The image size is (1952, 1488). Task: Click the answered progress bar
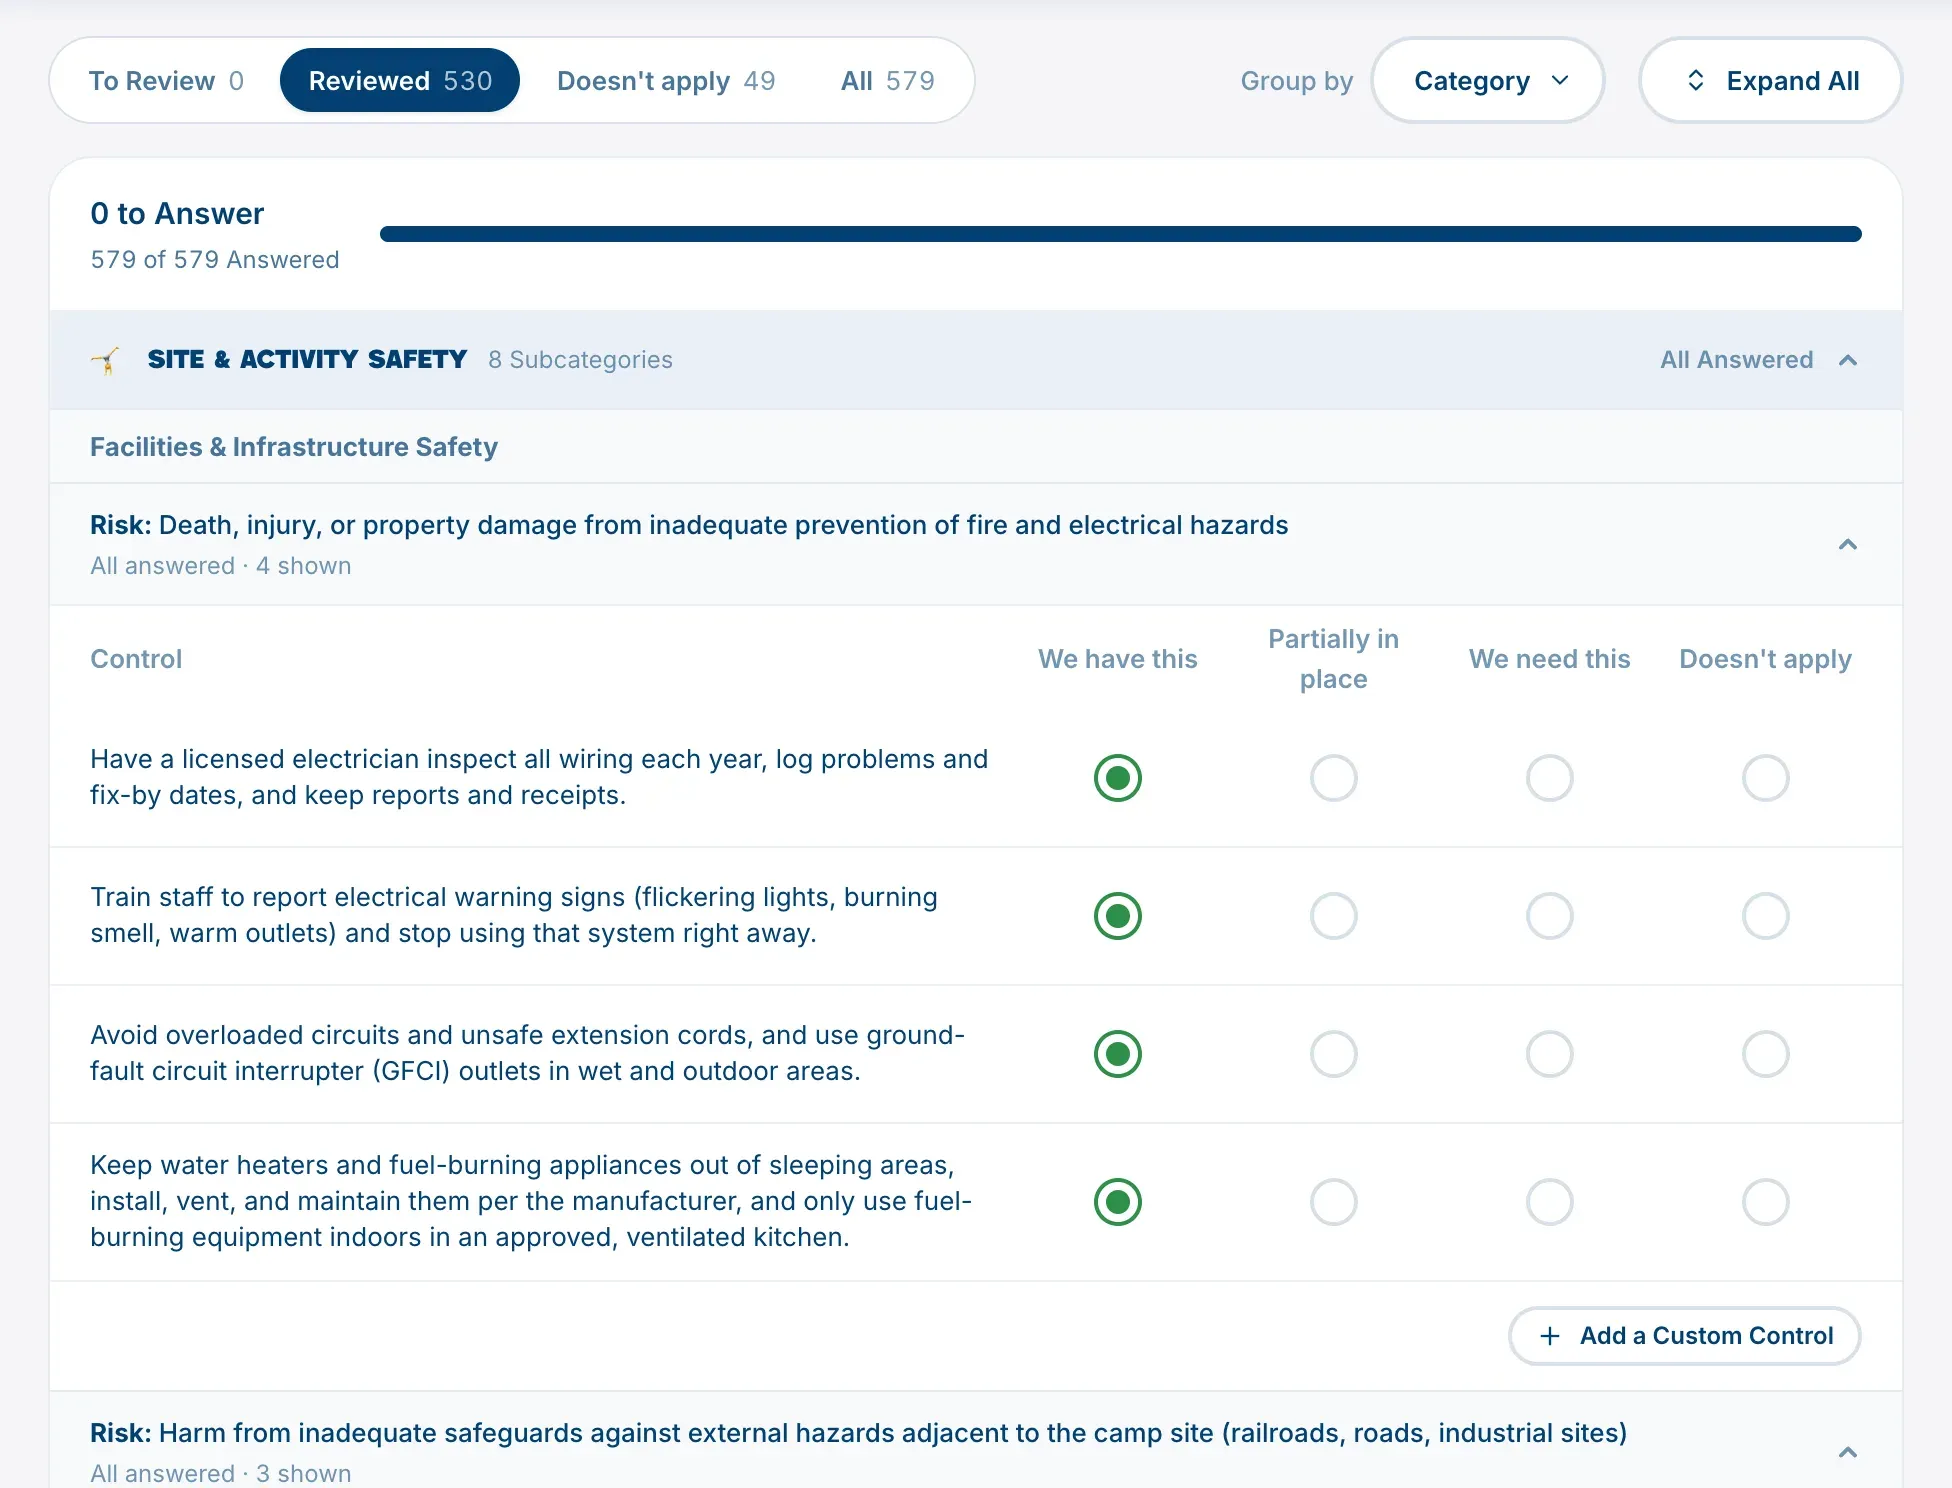1121,234
